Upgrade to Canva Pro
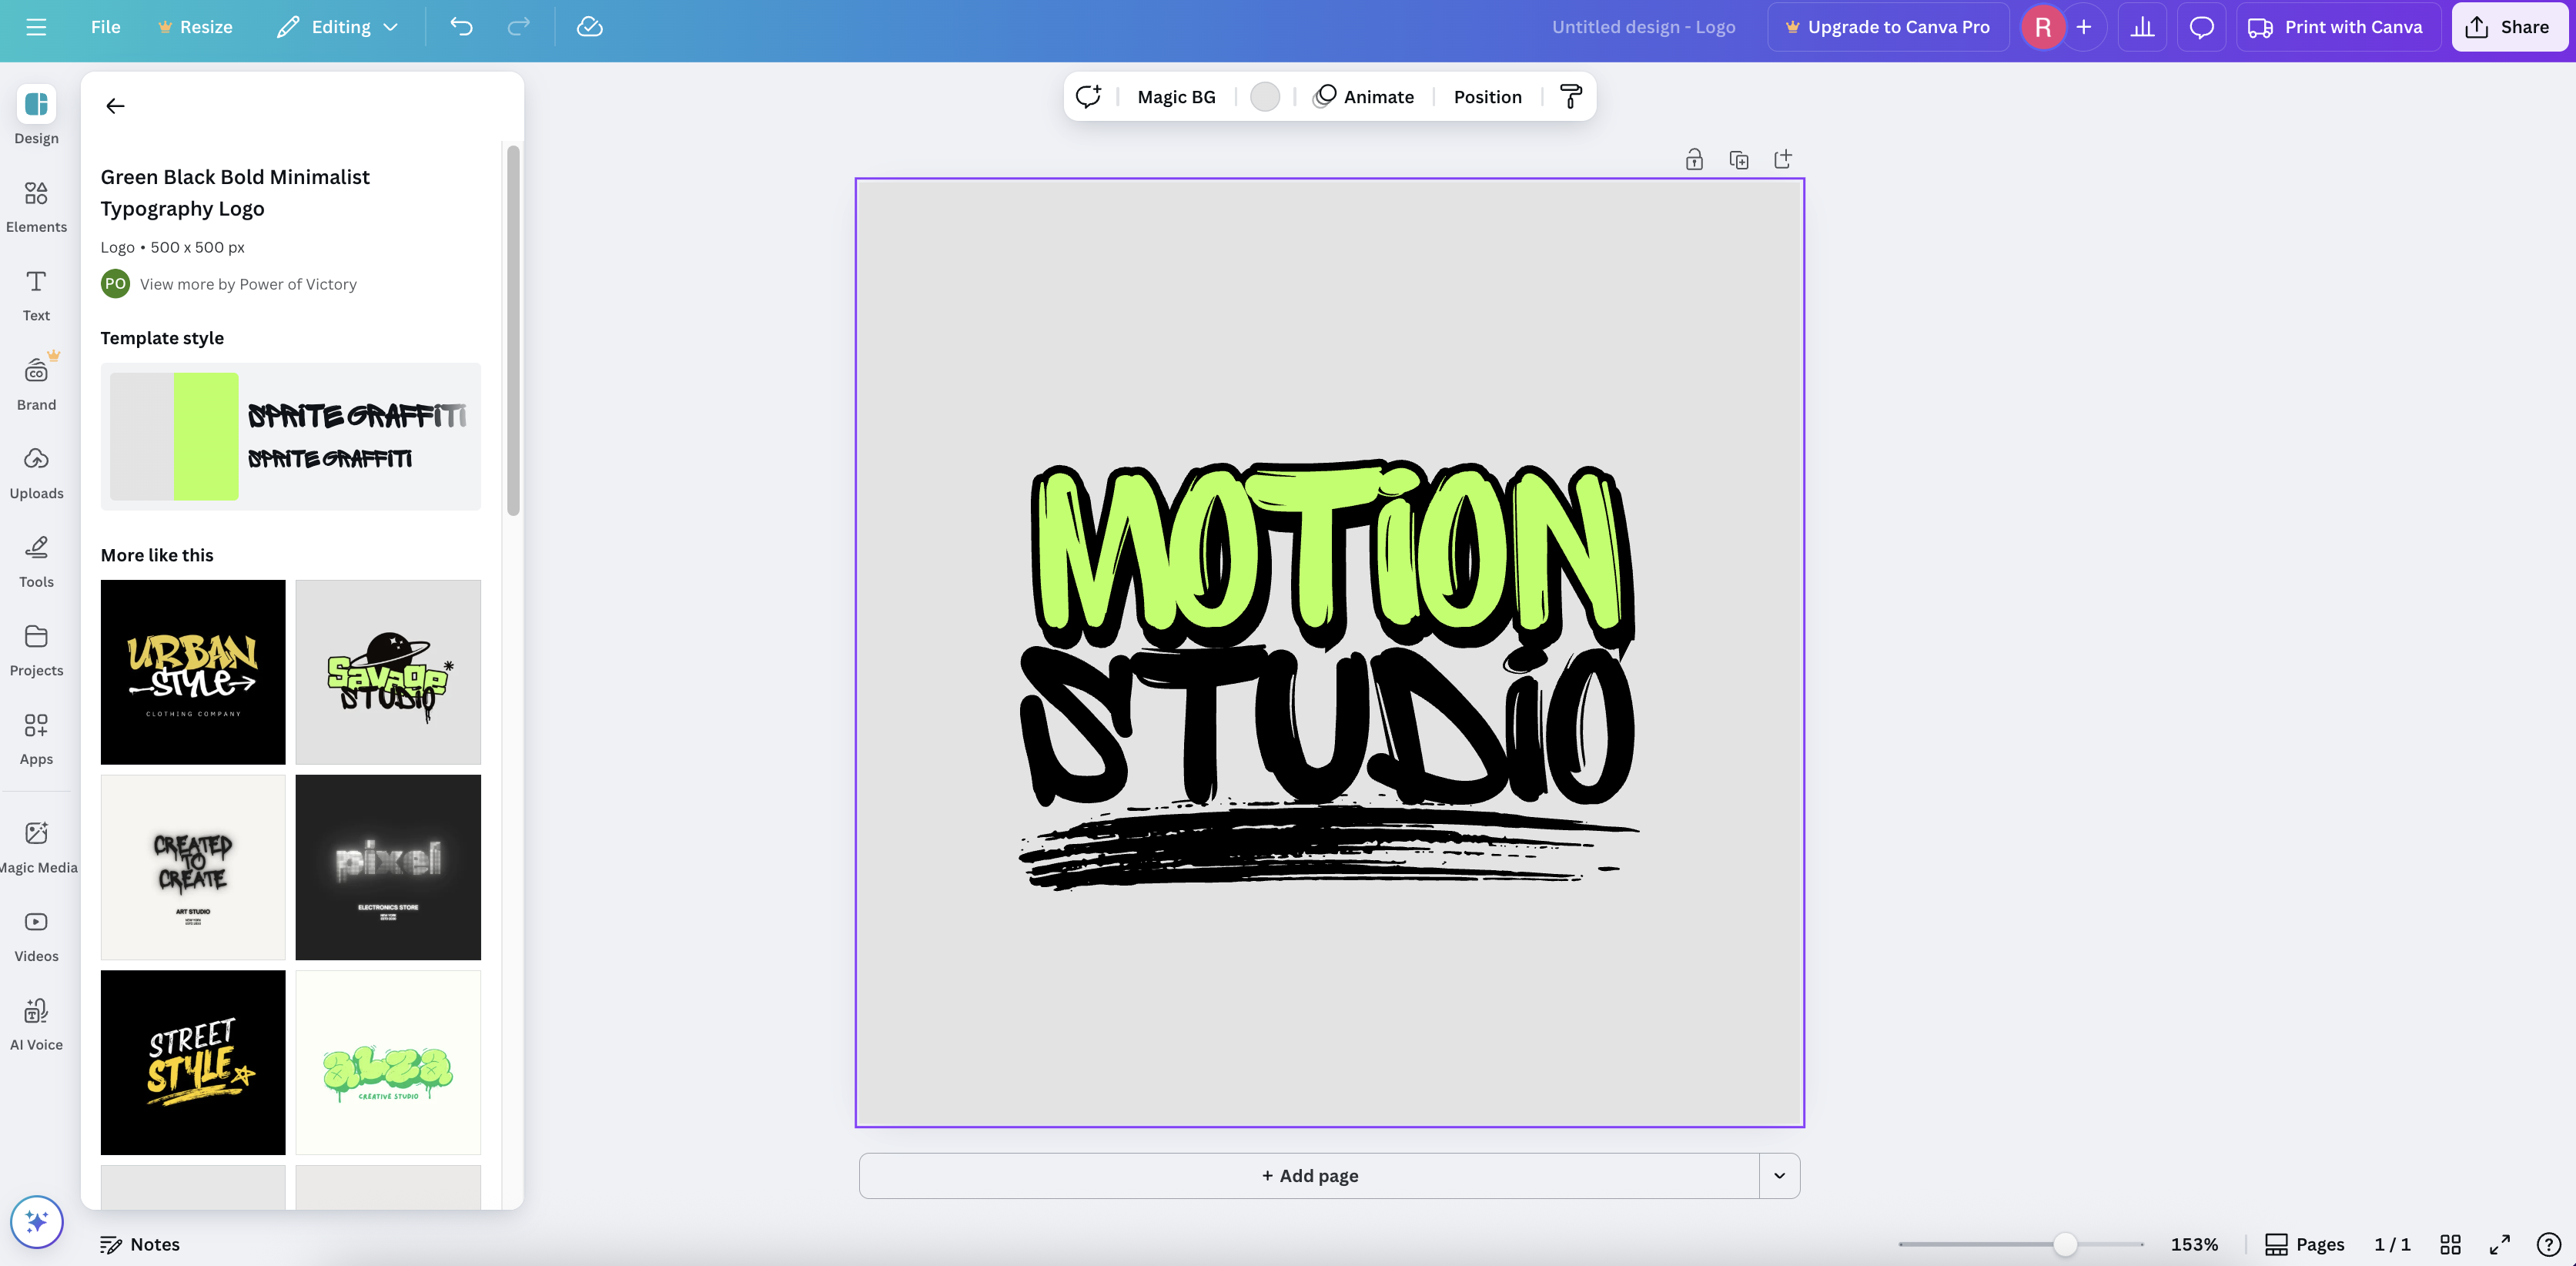The height and width of the screenshot is (1266, 2576). tap(1888, 27)
